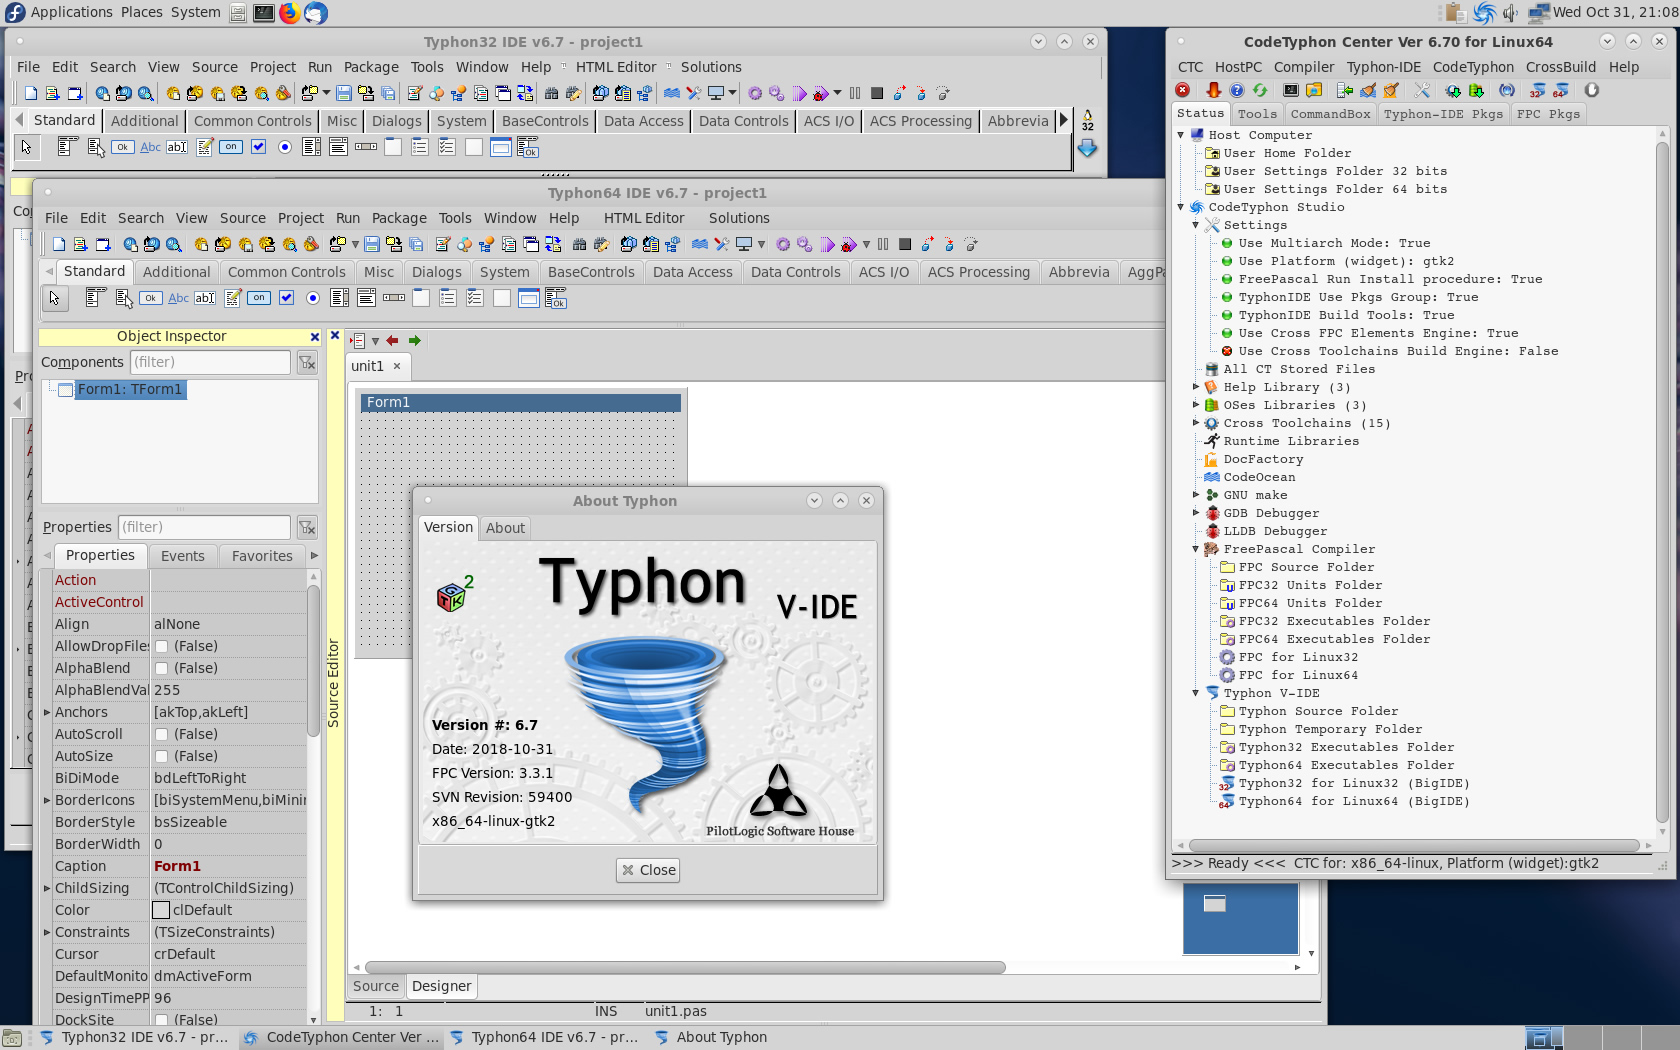Click red download arrow icon in CodeTyphon Center toolbar
The height and width of the screenshot is (1050, 1680).
pyautogui.click(x=1213, y=90)
